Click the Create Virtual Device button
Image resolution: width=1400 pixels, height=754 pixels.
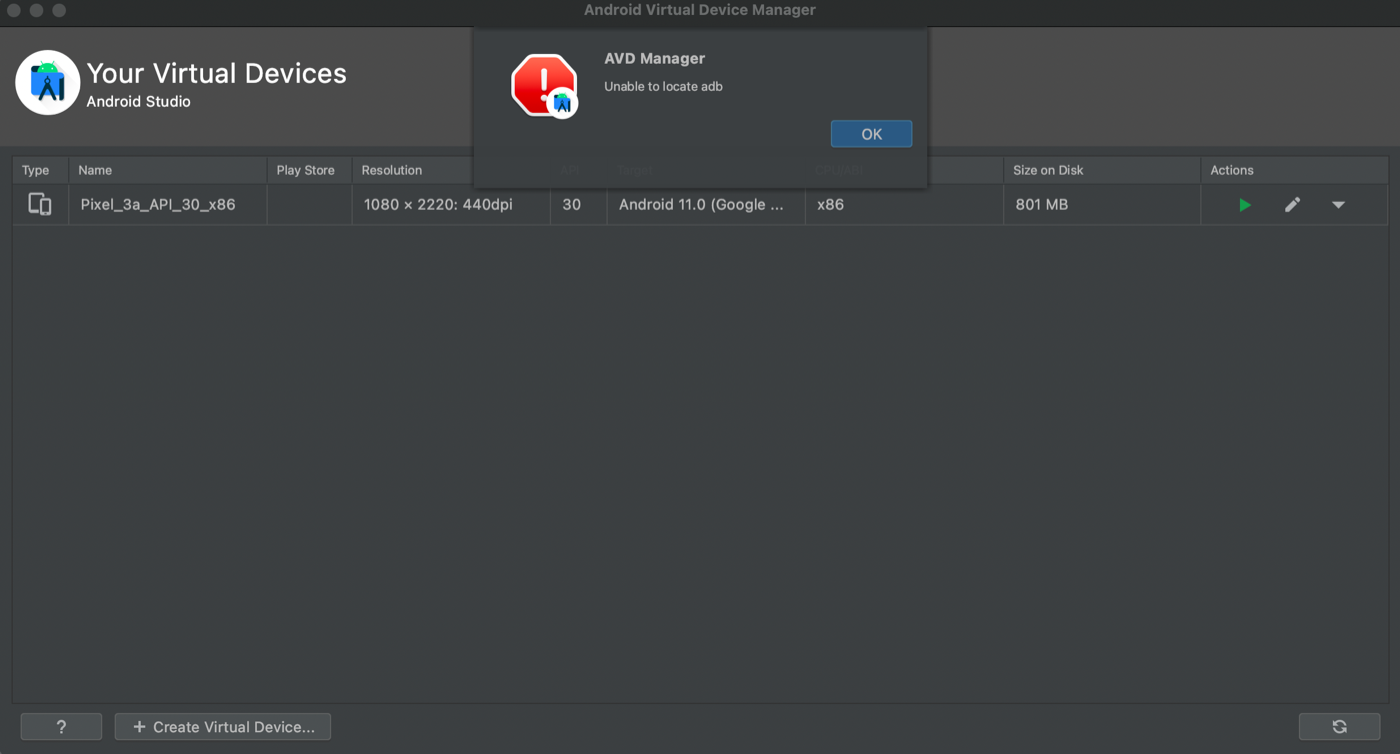223,727
